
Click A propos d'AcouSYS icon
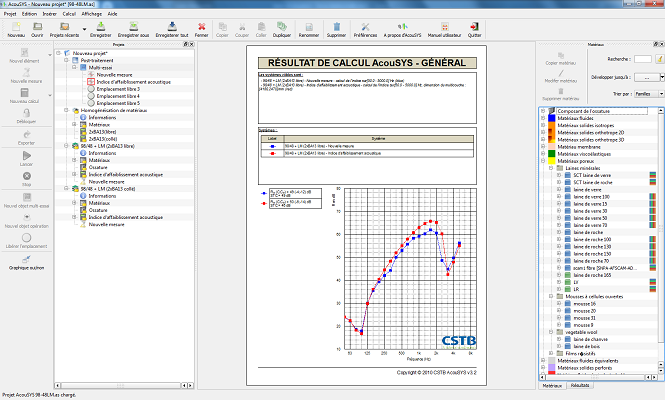pos(402,27)
